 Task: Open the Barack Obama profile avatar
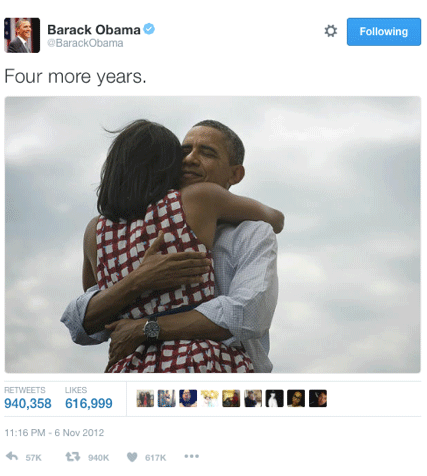point(22,35)
